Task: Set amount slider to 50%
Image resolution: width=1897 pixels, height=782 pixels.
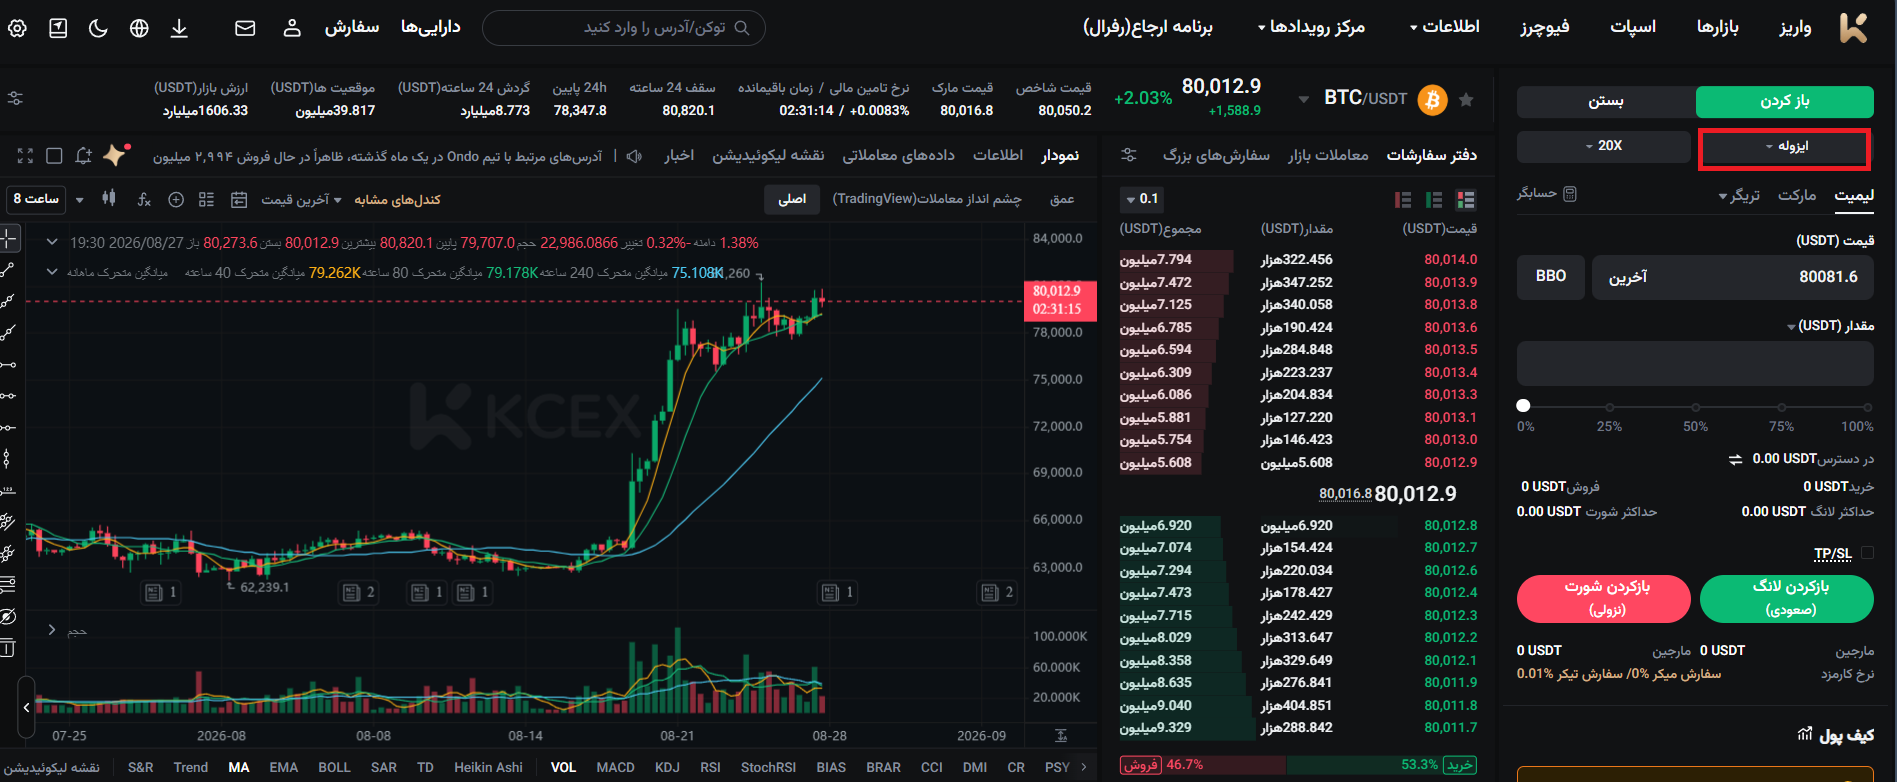Action: coord(1696,407)
